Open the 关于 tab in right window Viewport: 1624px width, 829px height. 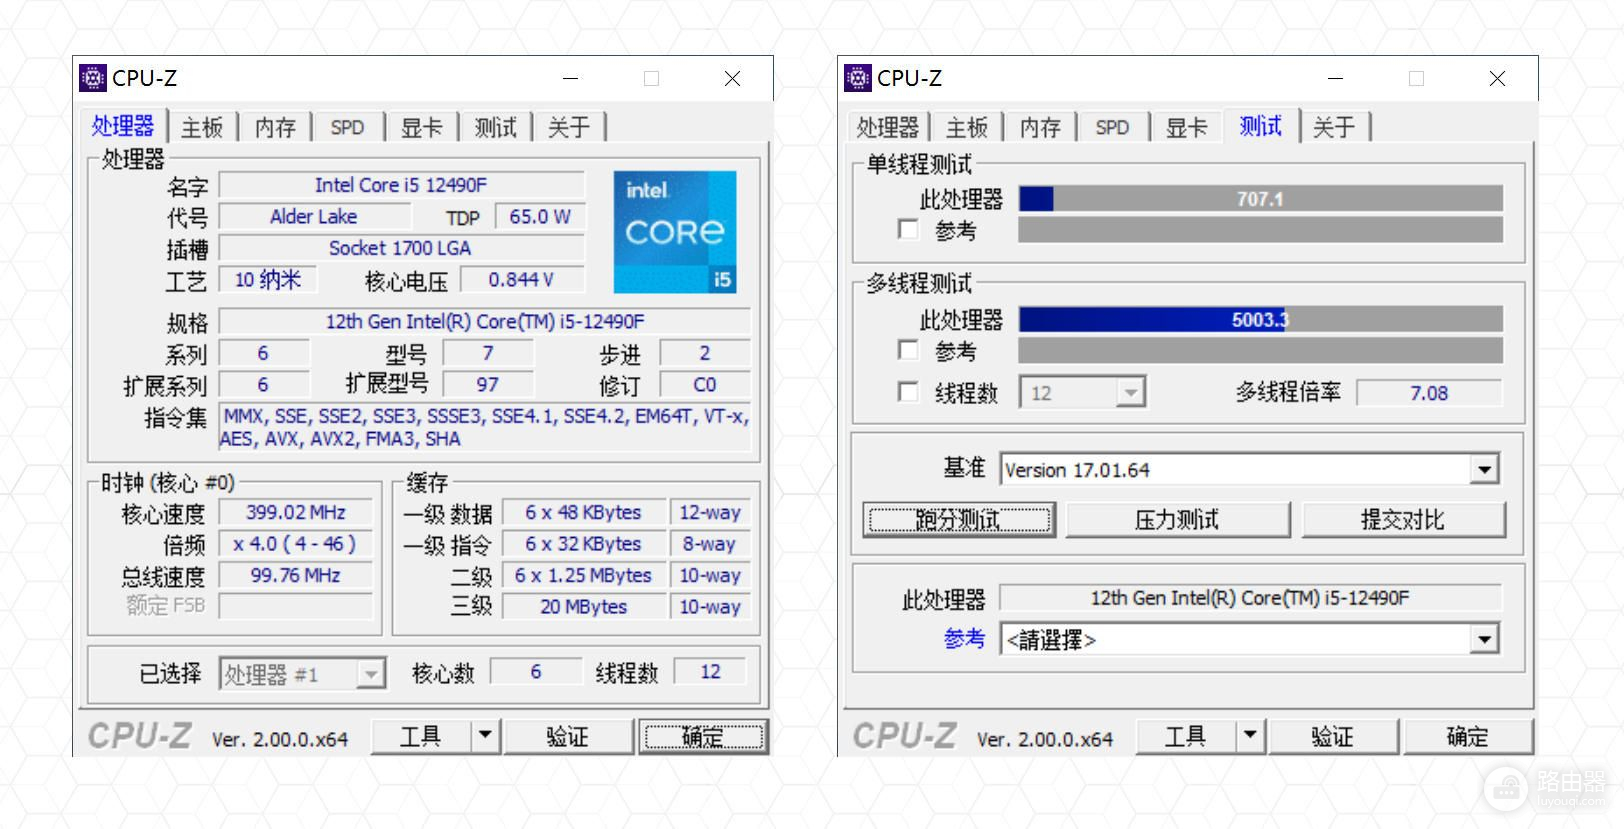(x=1334, y=128)
